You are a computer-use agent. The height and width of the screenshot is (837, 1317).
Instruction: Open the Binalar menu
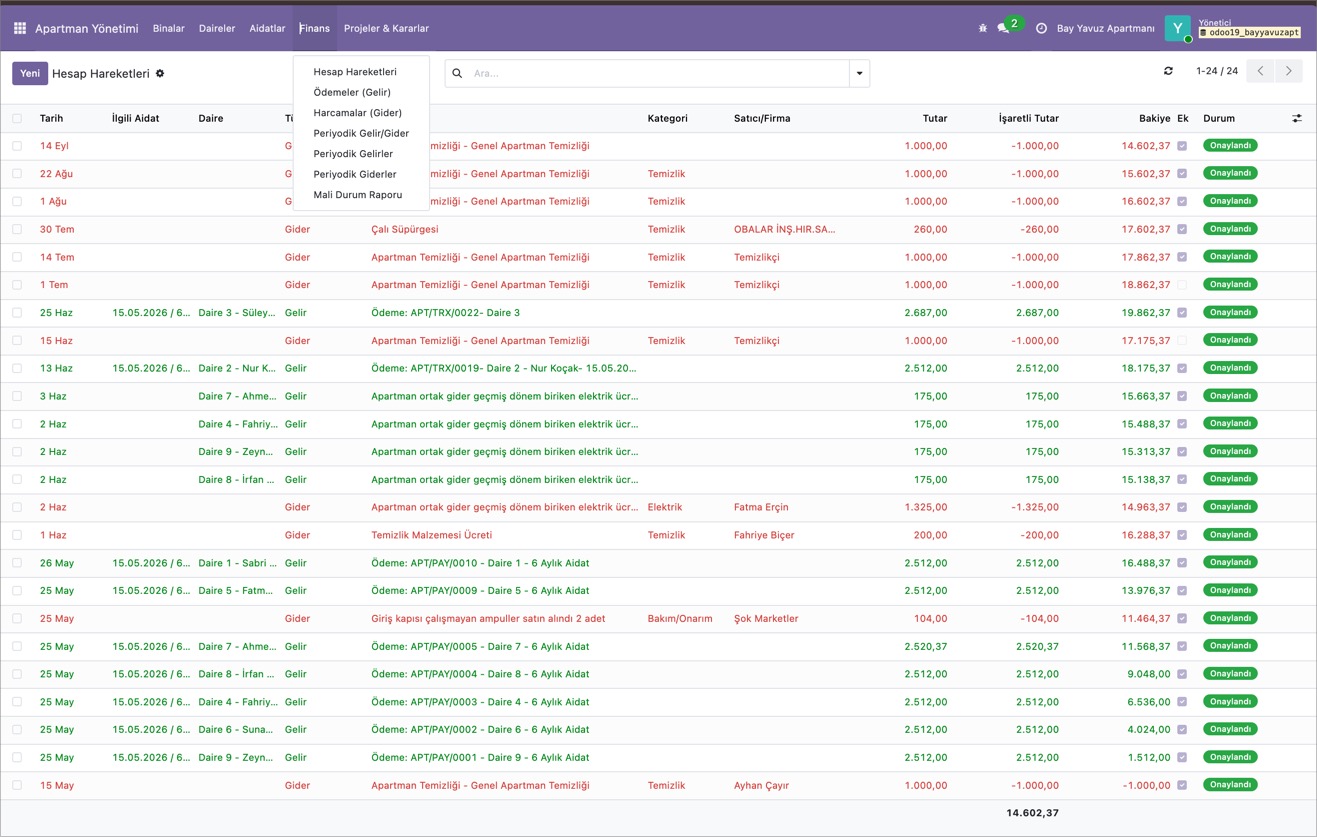pos(168,28)
